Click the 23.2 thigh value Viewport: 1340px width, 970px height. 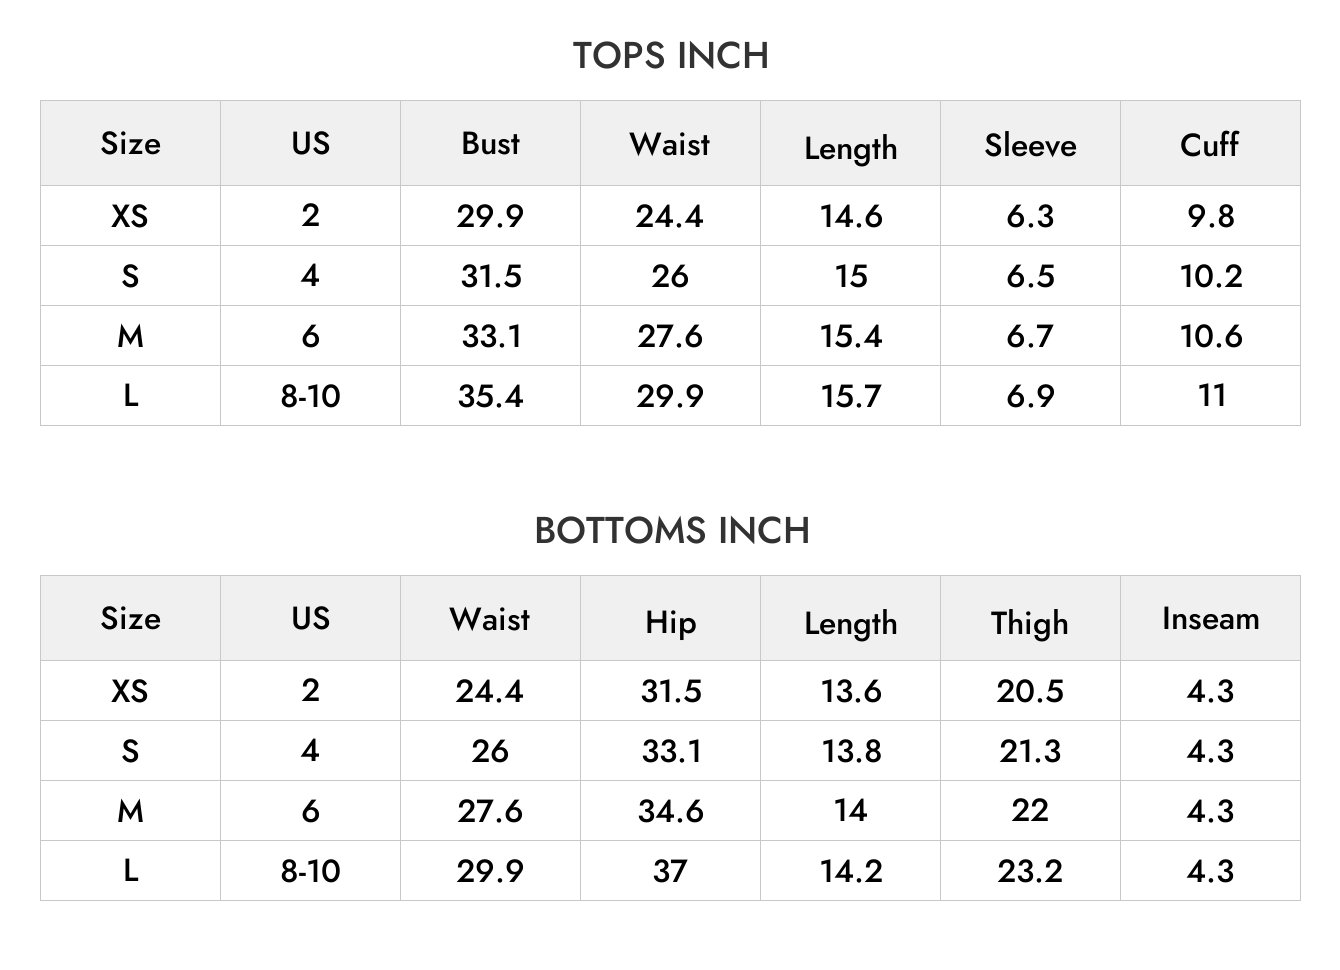1030,871
